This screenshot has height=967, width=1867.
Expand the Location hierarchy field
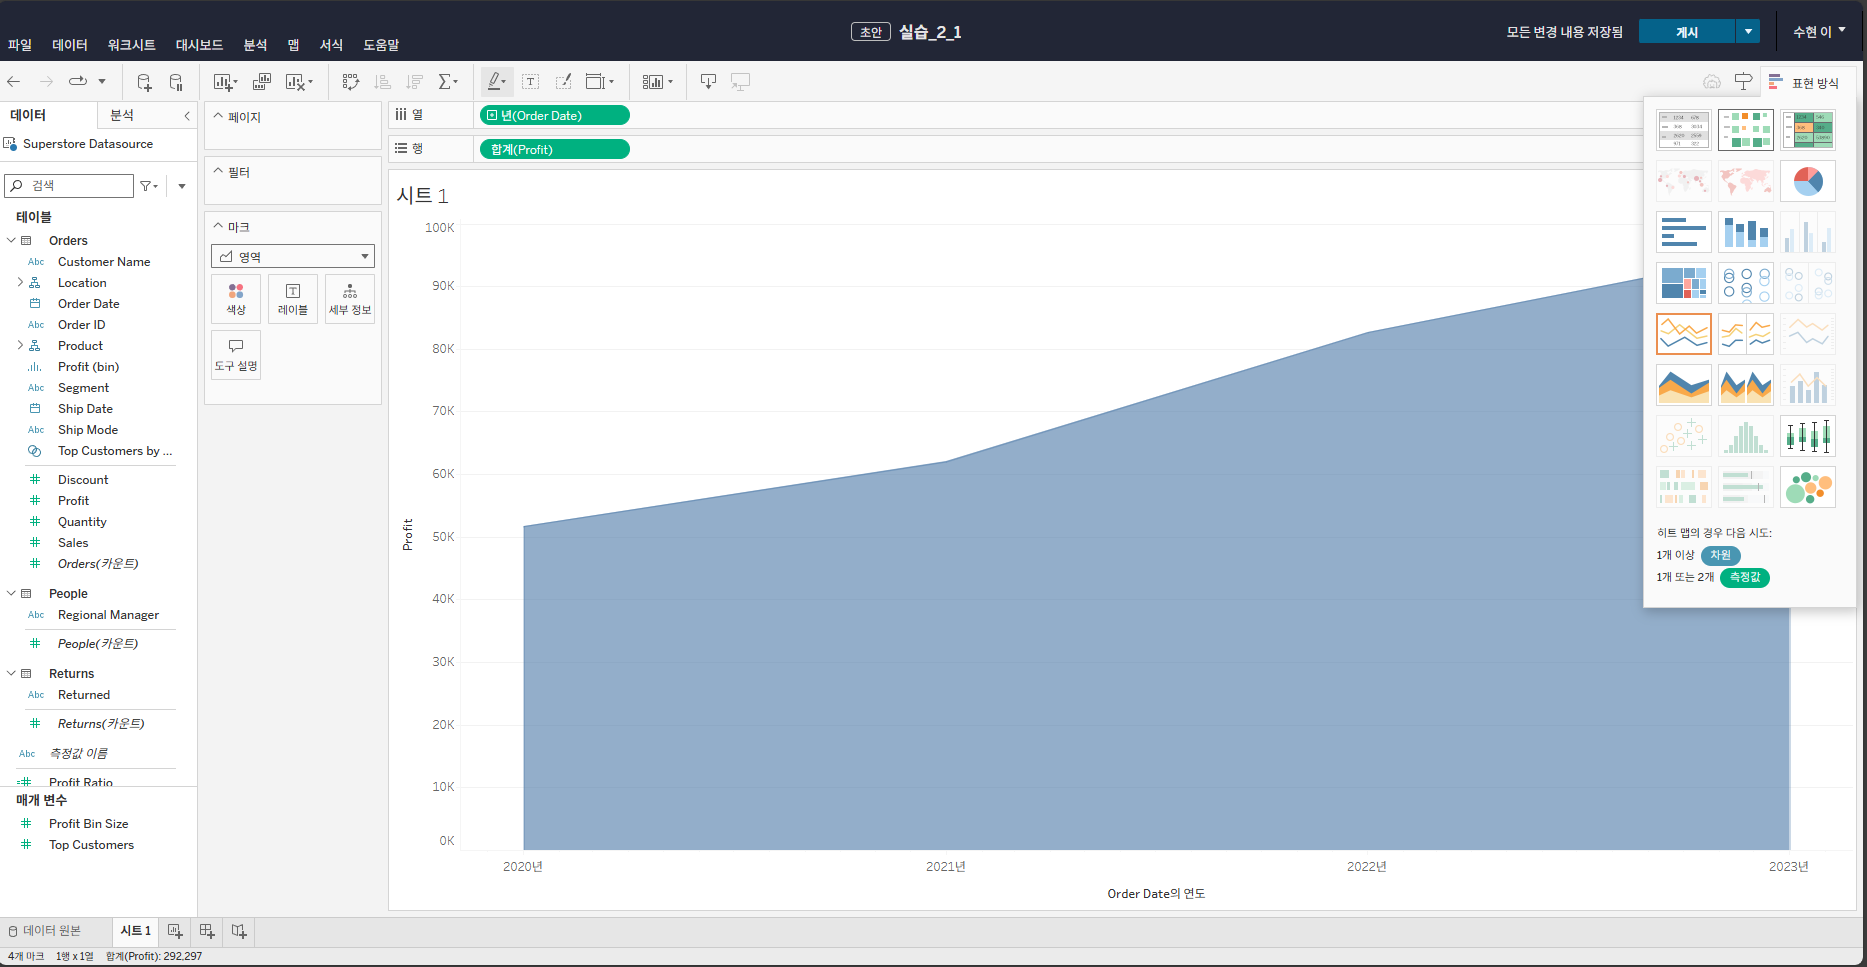20,283
